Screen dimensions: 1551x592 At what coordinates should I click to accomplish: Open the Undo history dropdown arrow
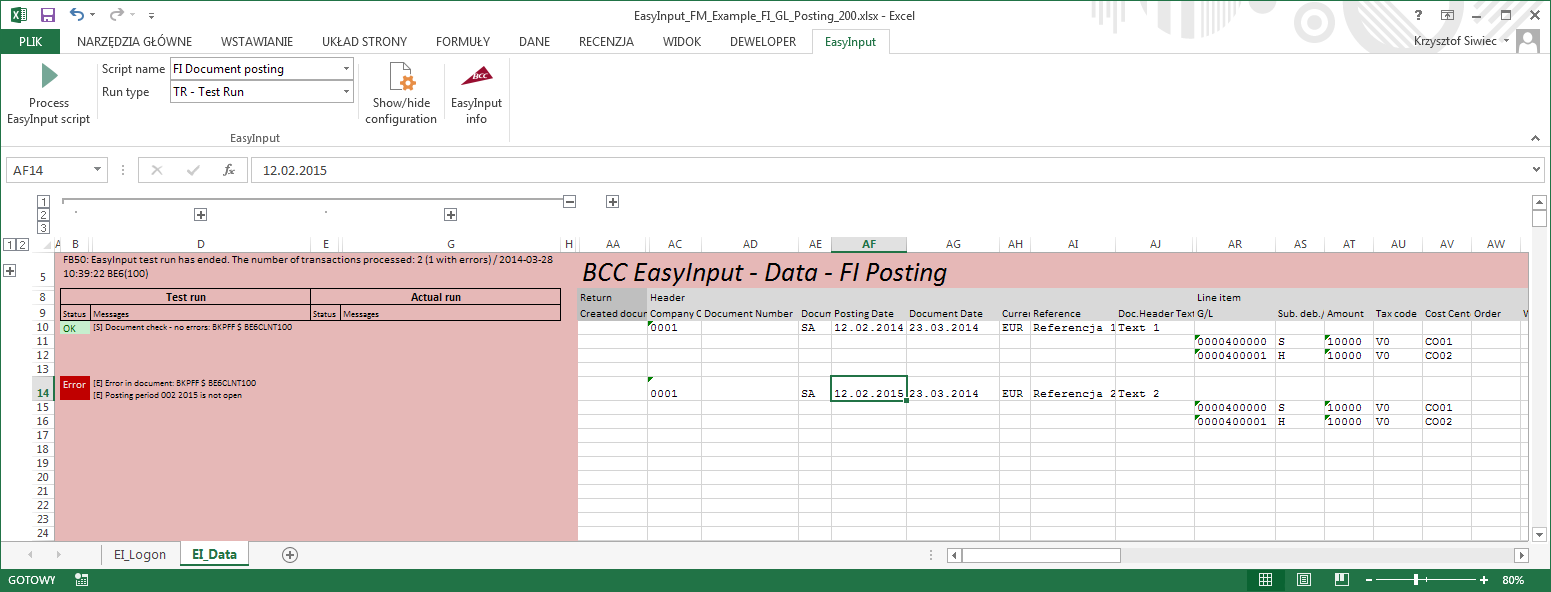click(93, 15)
